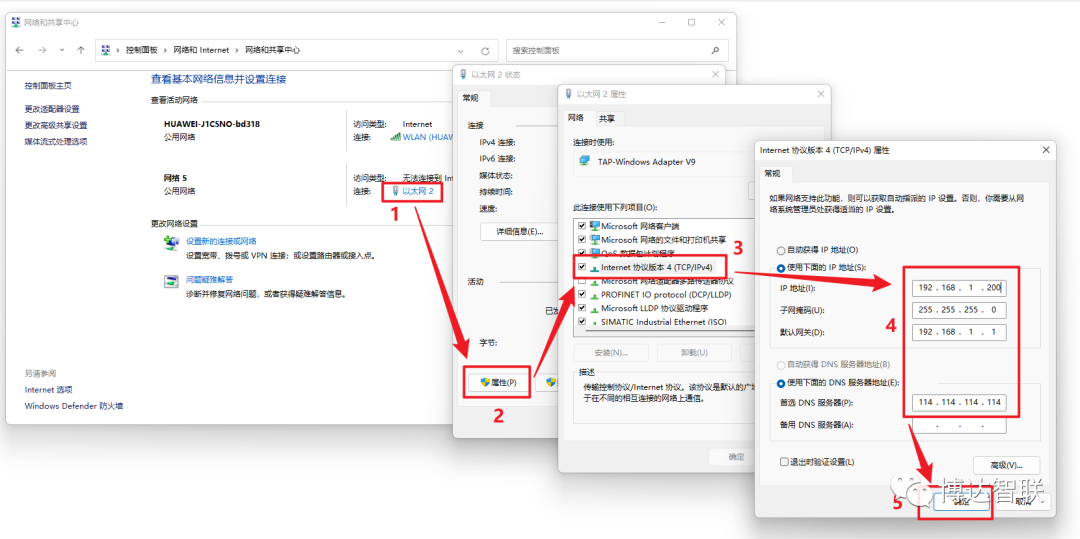The width and height of the screenshot is (1080, 539).
Task: Maximize the 网络和共享中心 window
Action: [x=691, y=22]
